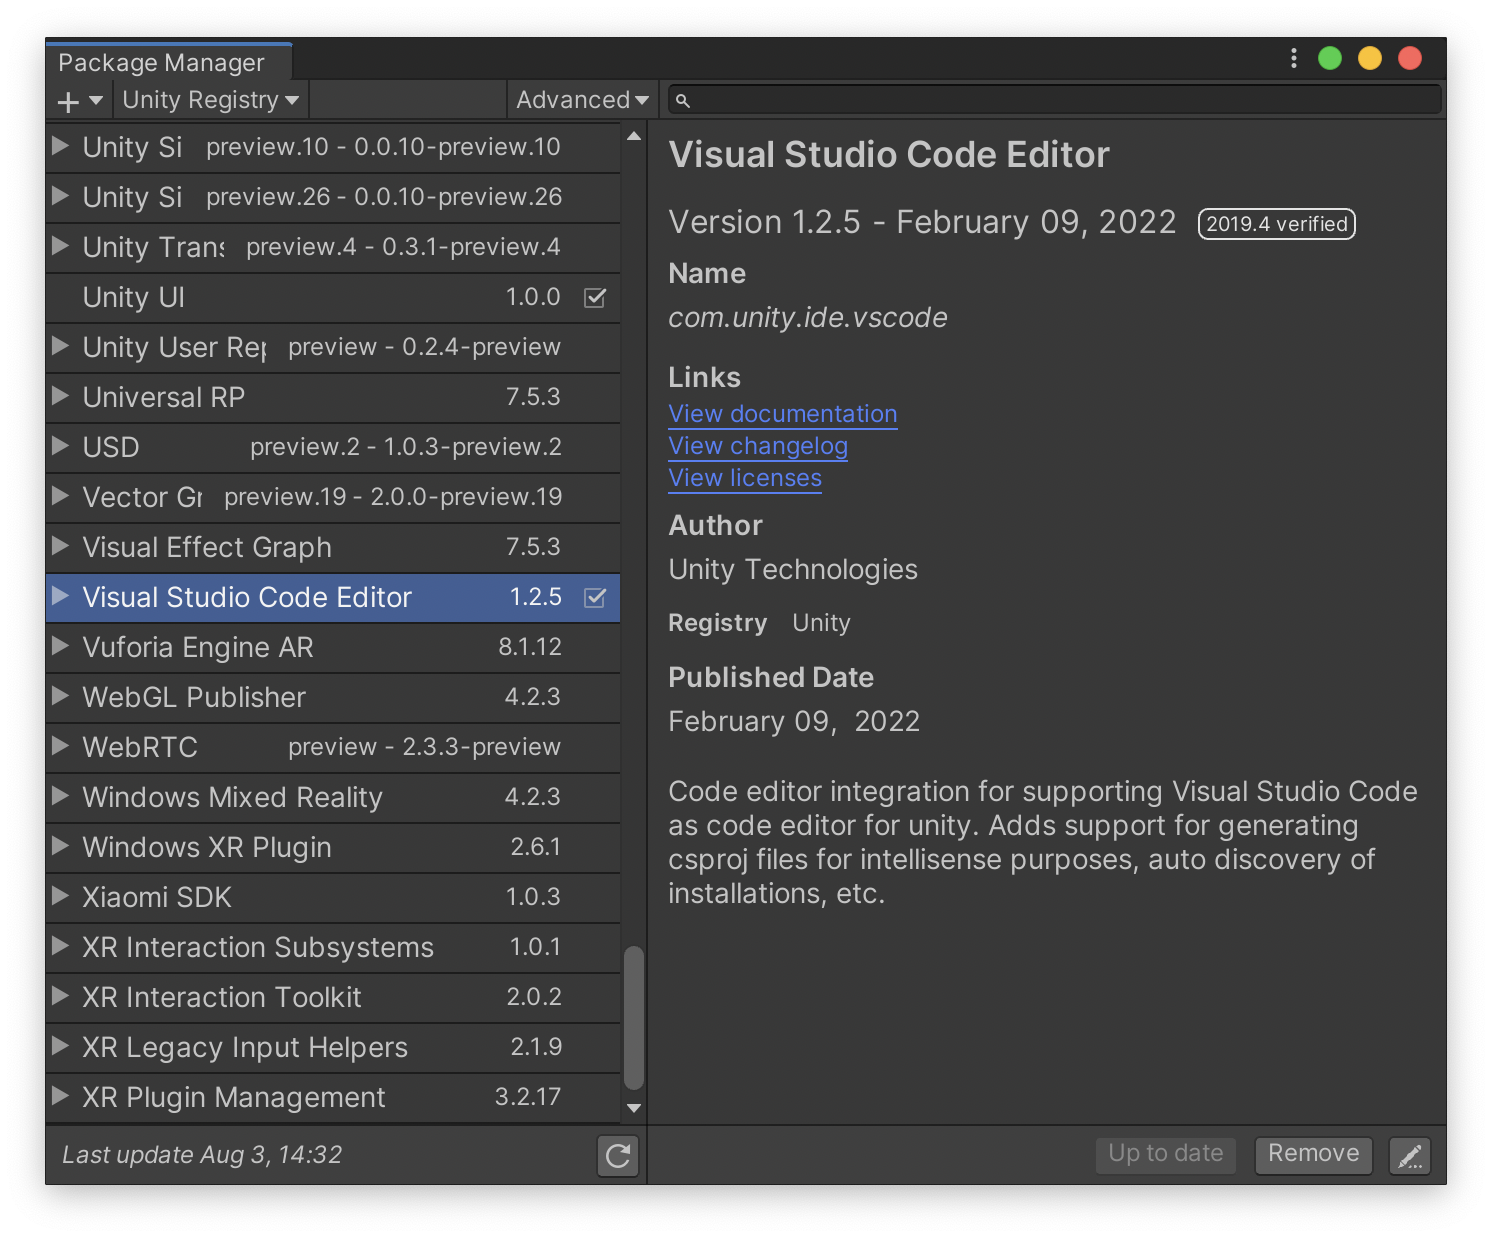Image resolution: width=1492 pixels, height=1238 pixels.
Task: Expand the USD package versions
Action: point(60,446)
